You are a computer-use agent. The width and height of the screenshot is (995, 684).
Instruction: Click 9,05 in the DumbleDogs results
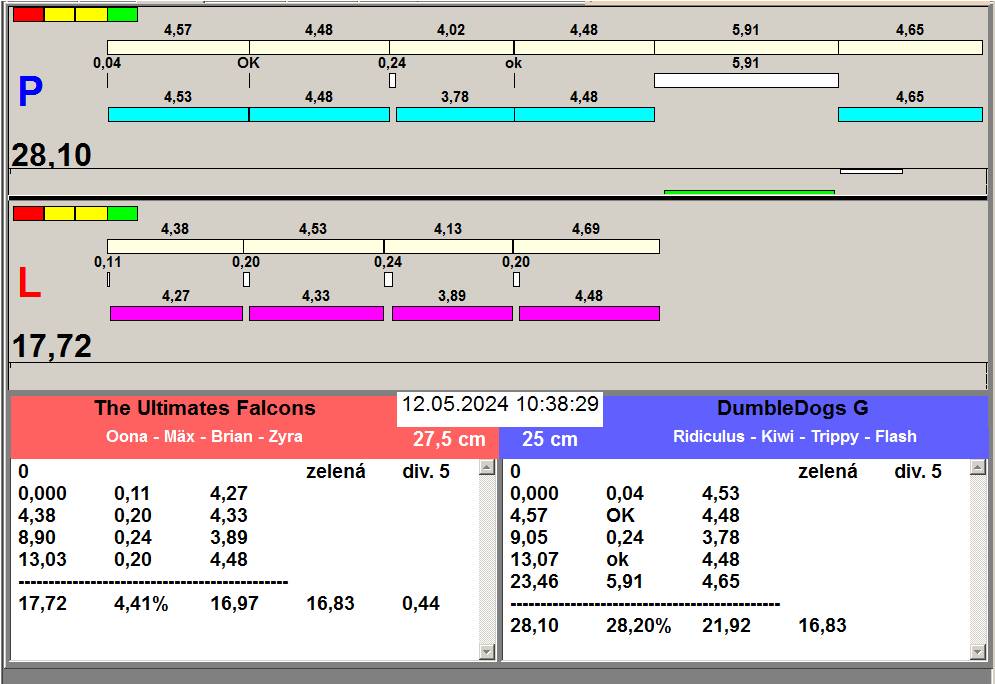[x=529, y=537]
